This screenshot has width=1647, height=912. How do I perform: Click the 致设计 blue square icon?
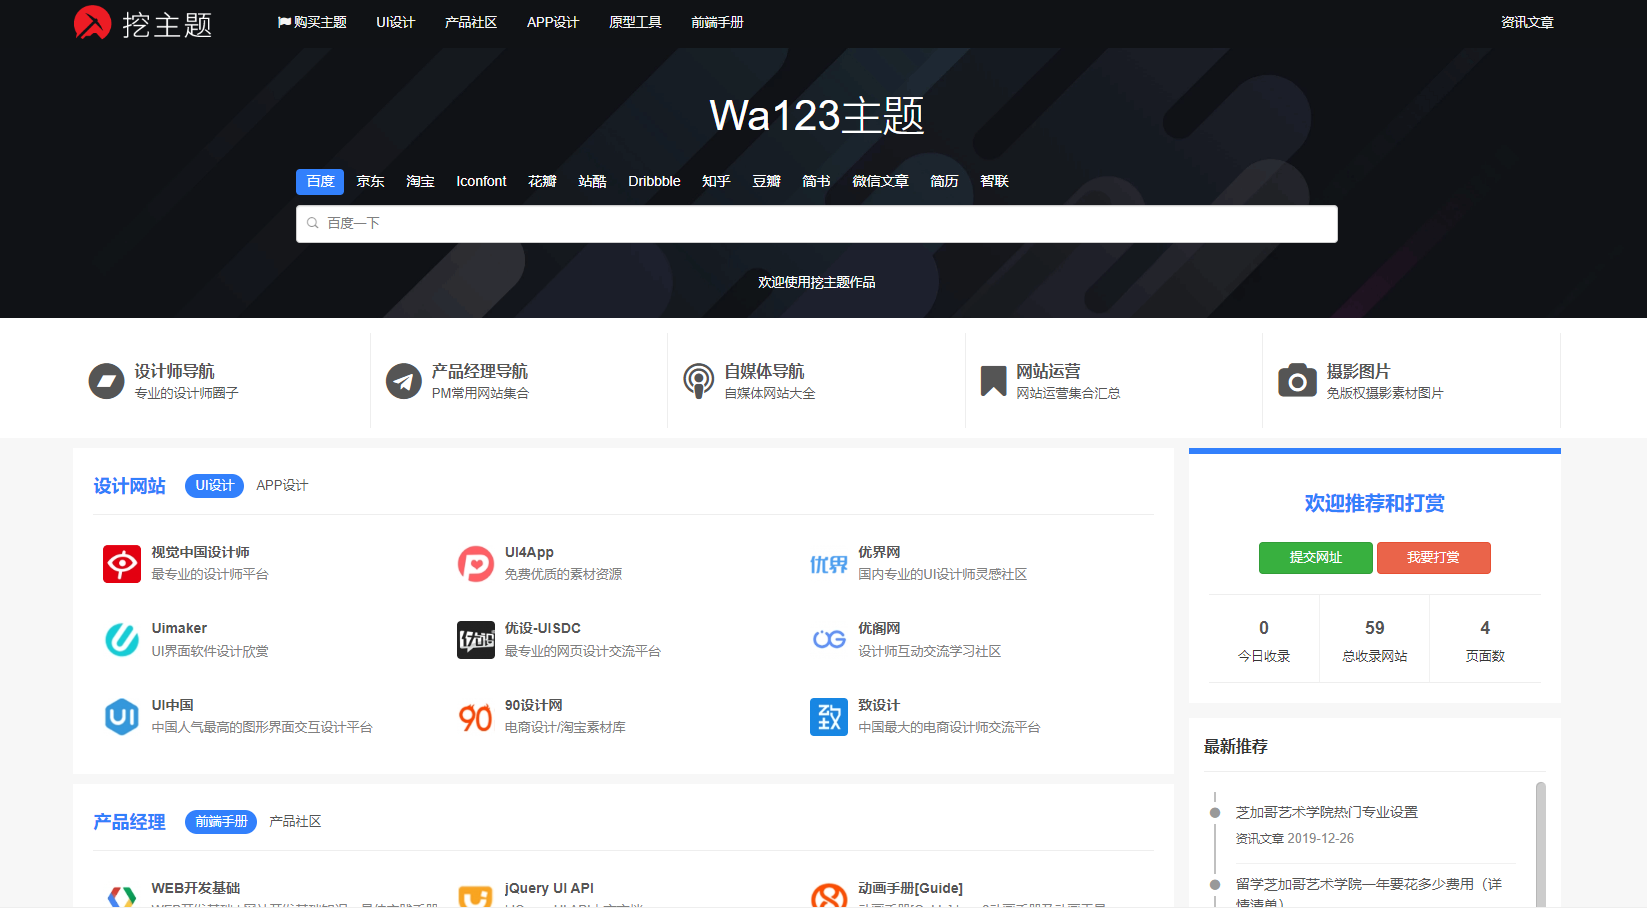click(x=829, y=717)
